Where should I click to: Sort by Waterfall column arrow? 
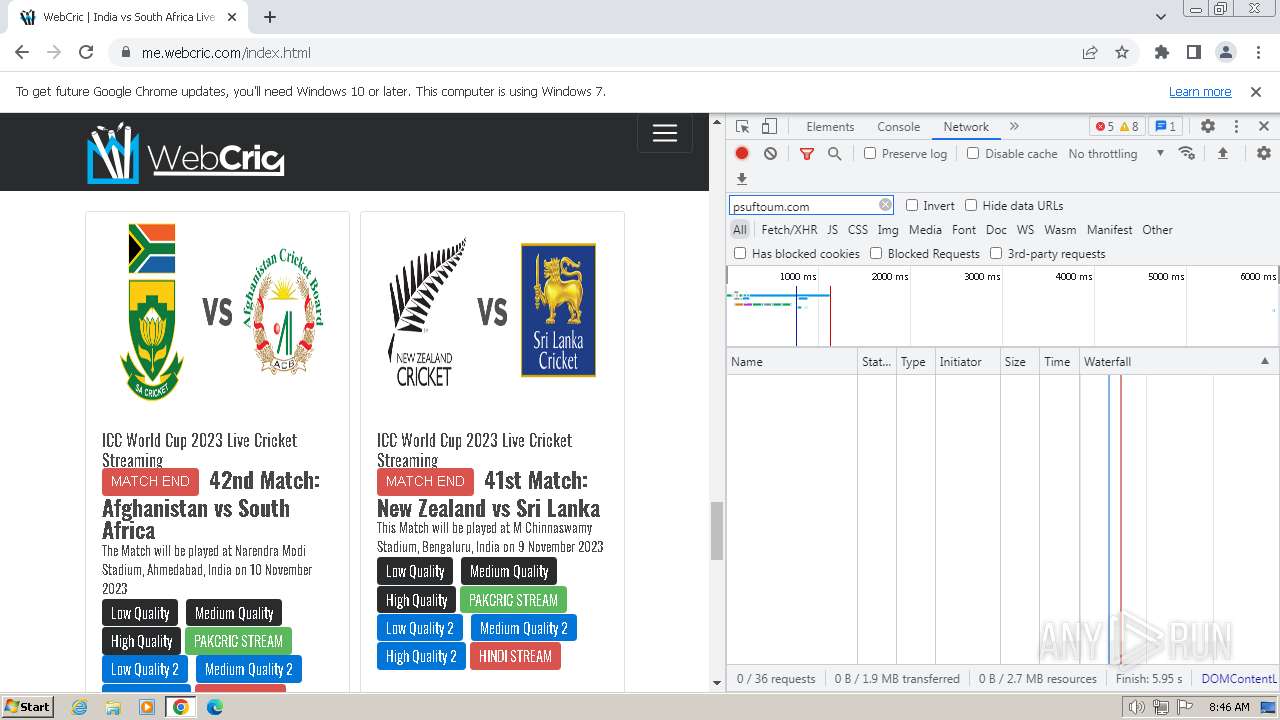1264,361
